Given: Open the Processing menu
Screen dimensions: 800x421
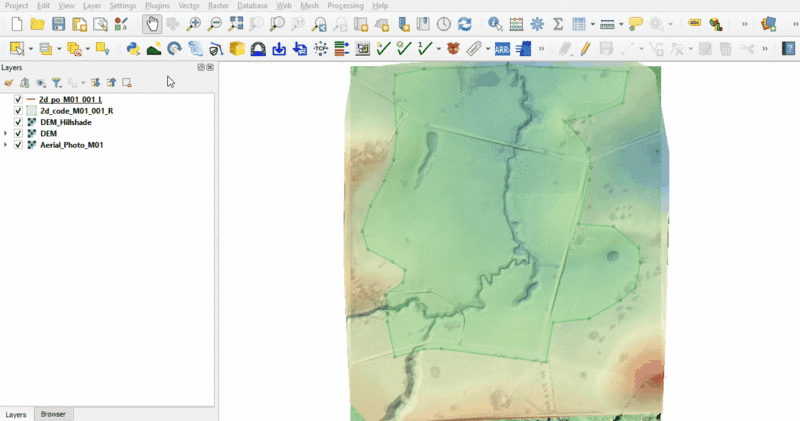Looking at the screenshot, I should pyautogui.click(x=345, y=6).
